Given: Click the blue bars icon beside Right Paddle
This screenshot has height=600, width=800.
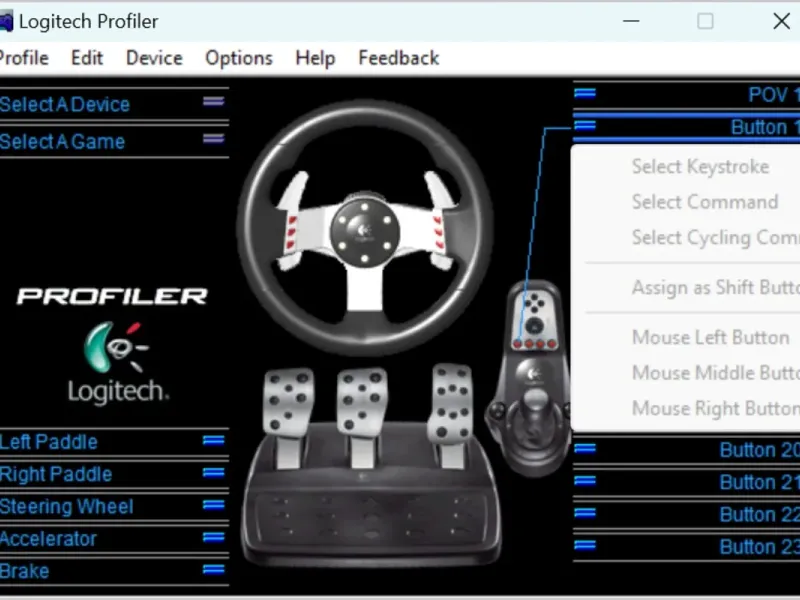Looking at the screenshot, I should point(213,473).
